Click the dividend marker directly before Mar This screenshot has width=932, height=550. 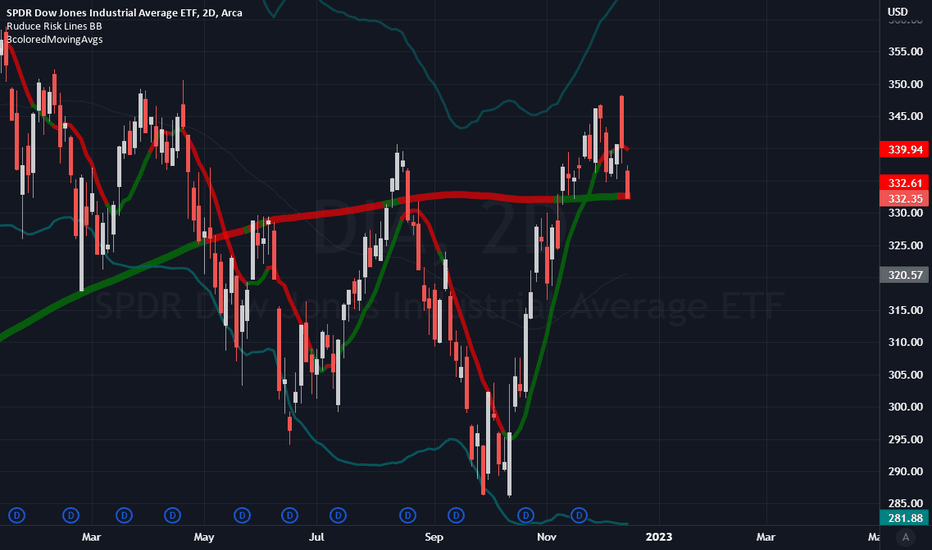point(71,515)
